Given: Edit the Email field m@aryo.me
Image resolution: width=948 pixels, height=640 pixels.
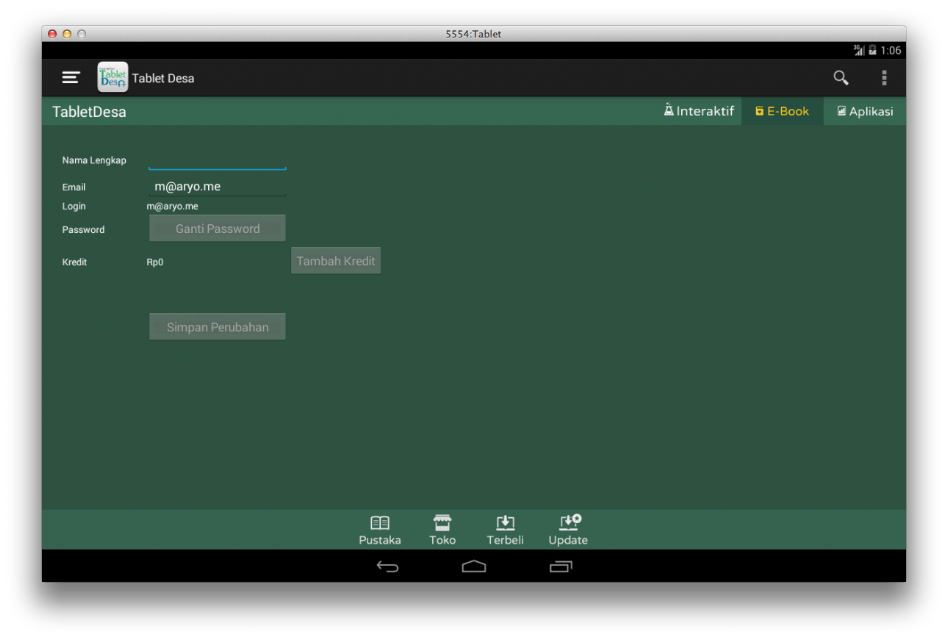Looking at the screenshot, I should point(217,187).
